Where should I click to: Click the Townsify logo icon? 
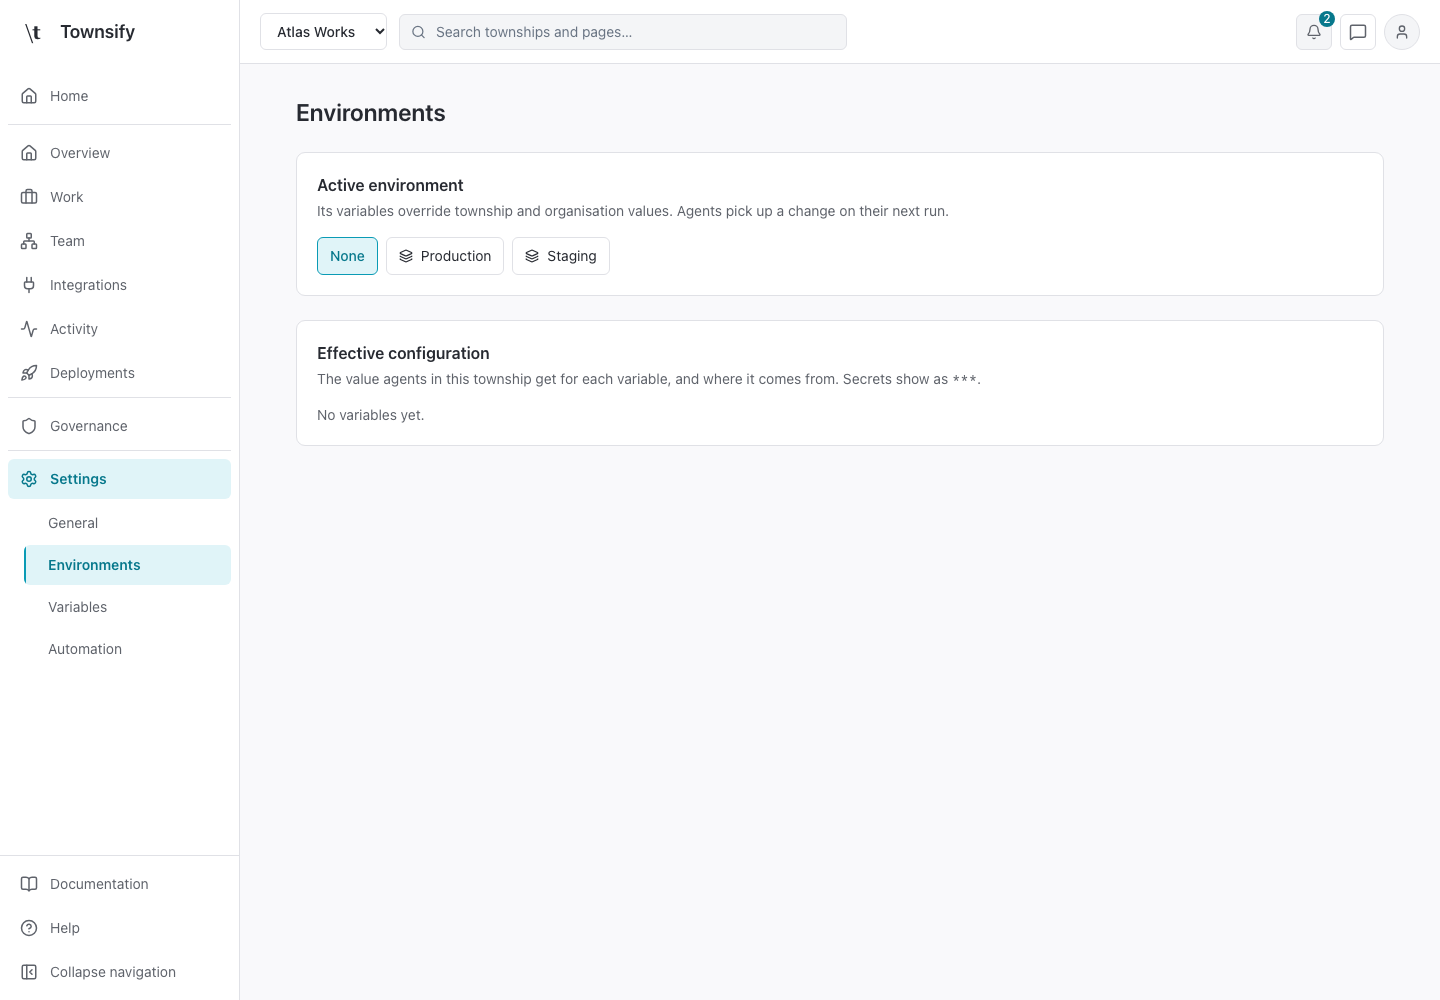(x=33, y=32)
